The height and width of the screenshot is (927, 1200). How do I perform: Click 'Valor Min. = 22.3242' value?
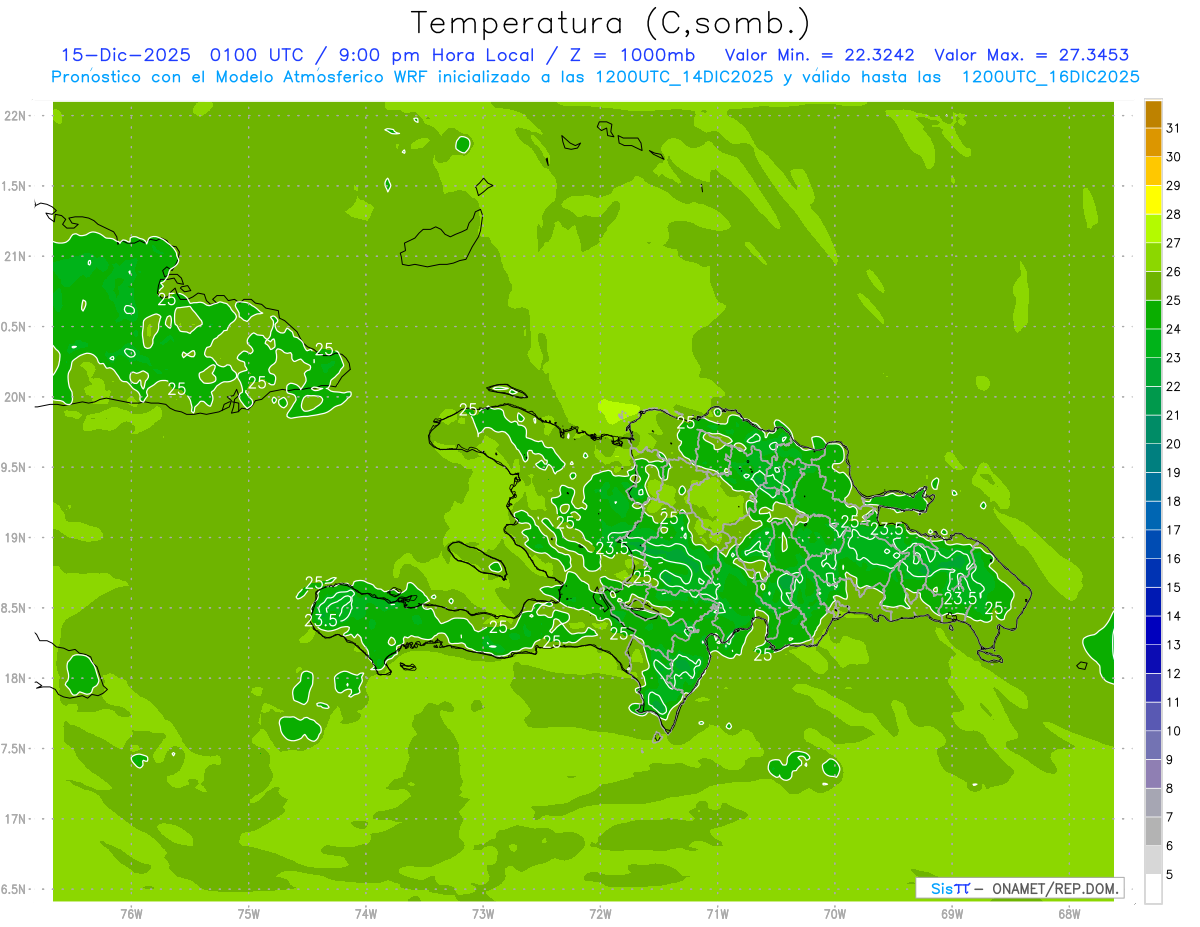[x=820, y=55]
